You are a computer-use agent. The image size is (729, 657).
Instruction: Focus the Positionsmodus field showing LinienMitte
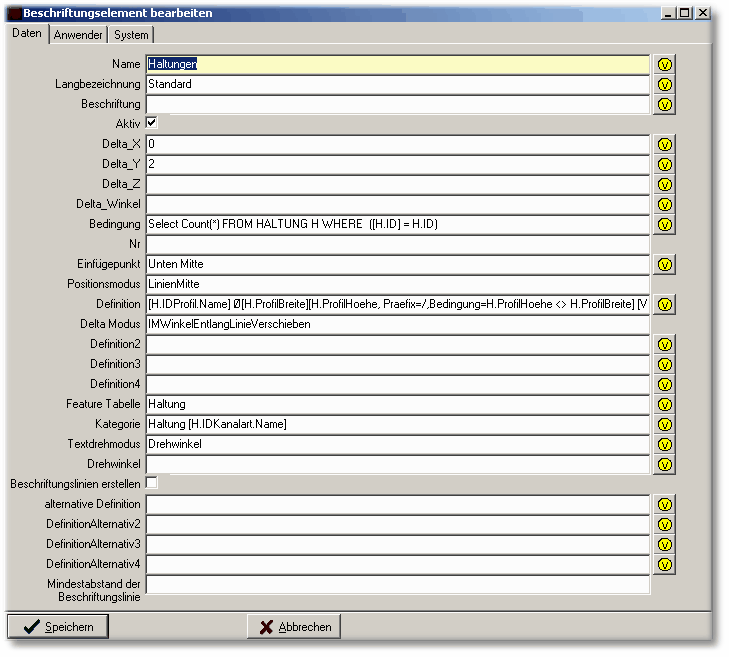point(397,284)
